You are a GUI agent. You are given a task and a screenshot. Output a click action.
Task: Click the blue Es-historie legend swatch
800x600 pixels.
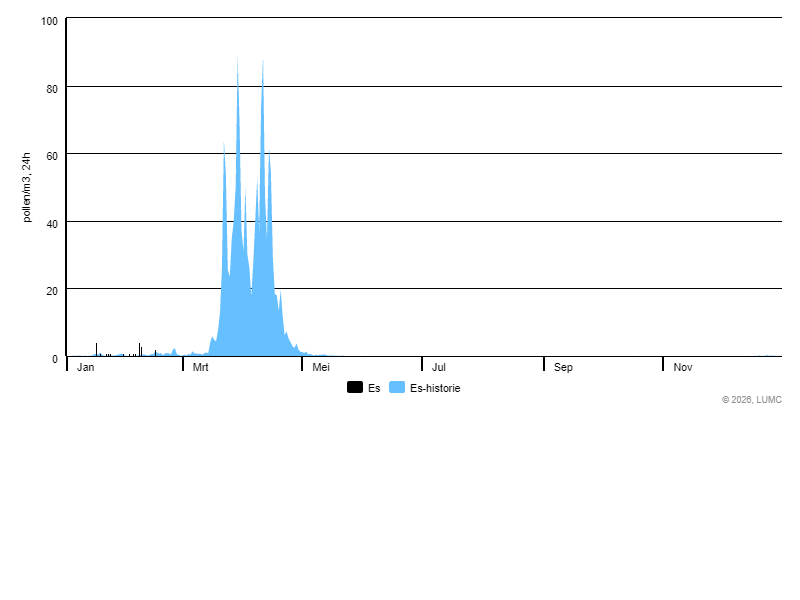point(397,388)
